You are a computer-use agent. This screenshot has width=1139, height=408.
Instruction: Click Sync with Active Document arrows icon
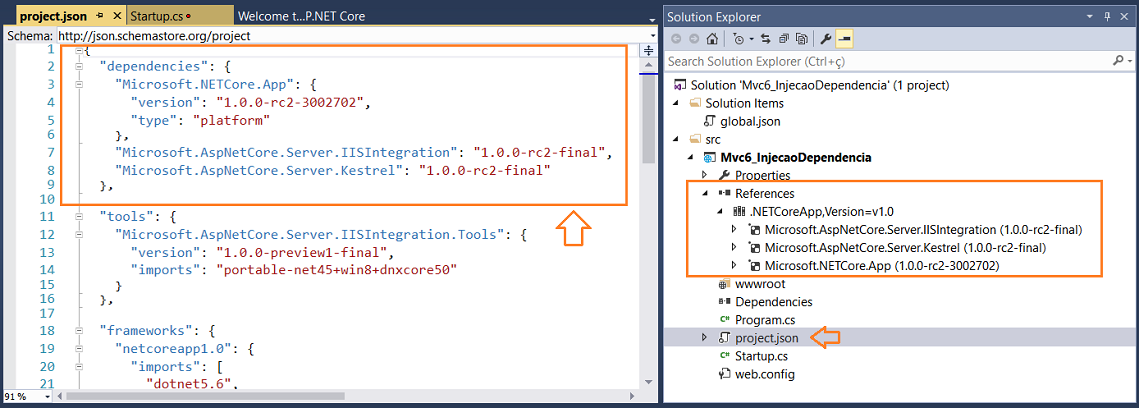[765, 38]
